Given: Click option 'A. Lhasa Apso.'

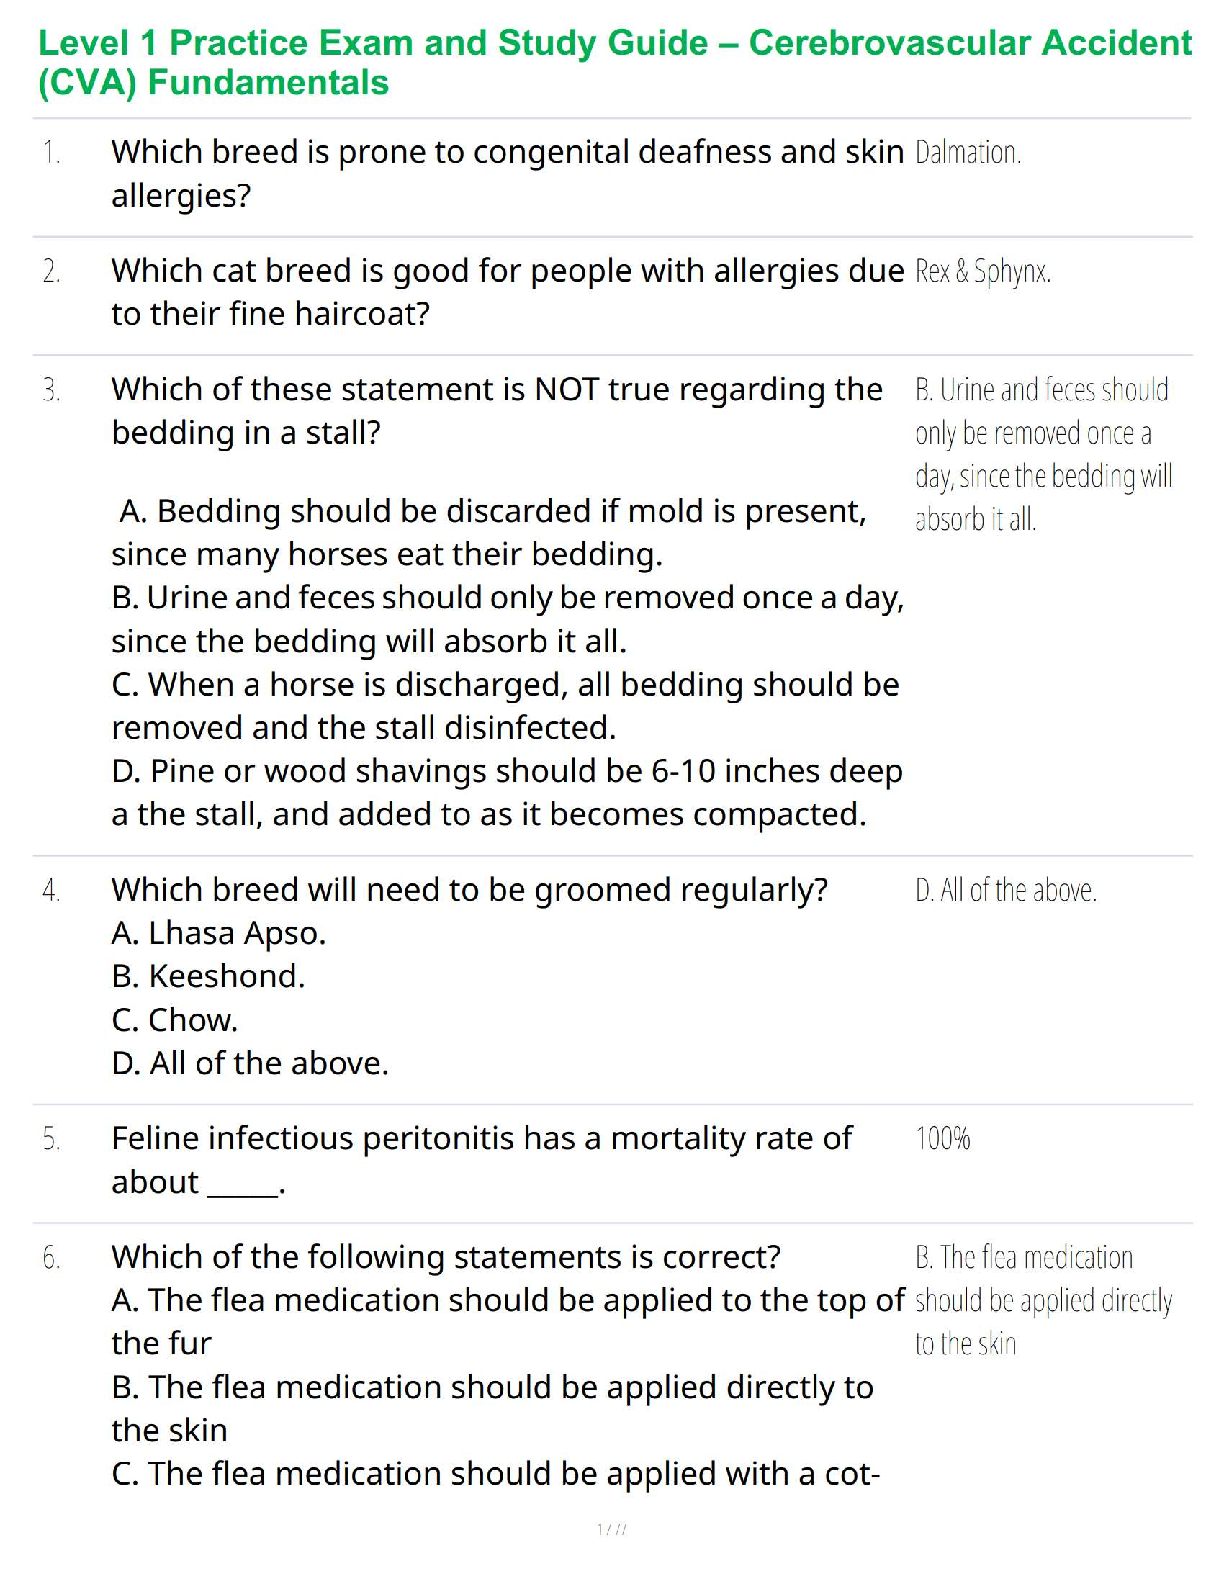Looking at the screenshot, I should click(x=219, y=933).
